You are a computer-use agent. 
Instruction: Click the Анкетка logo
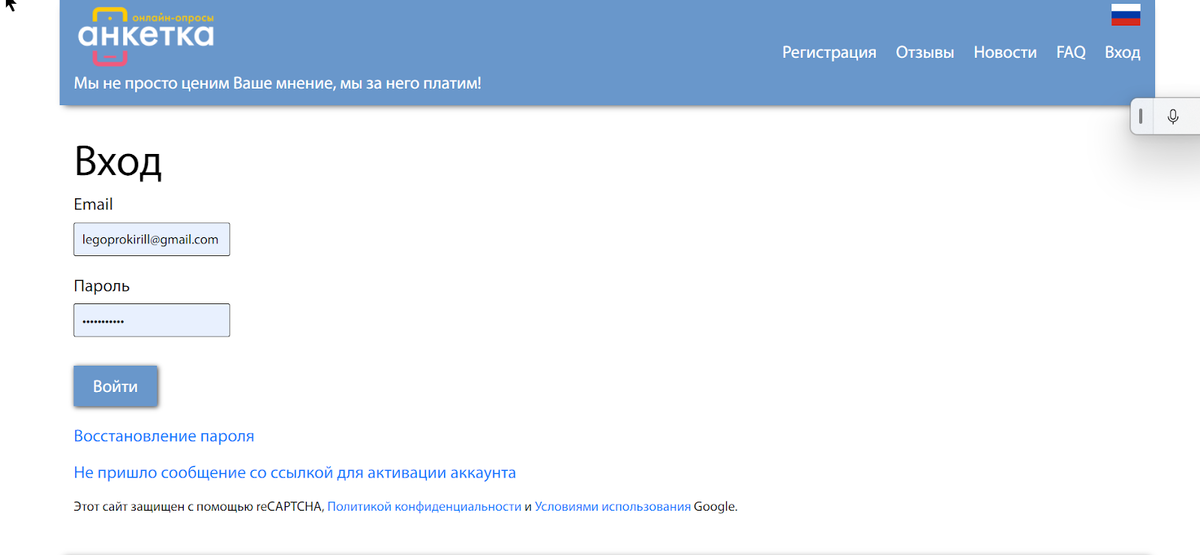(146, 35)
